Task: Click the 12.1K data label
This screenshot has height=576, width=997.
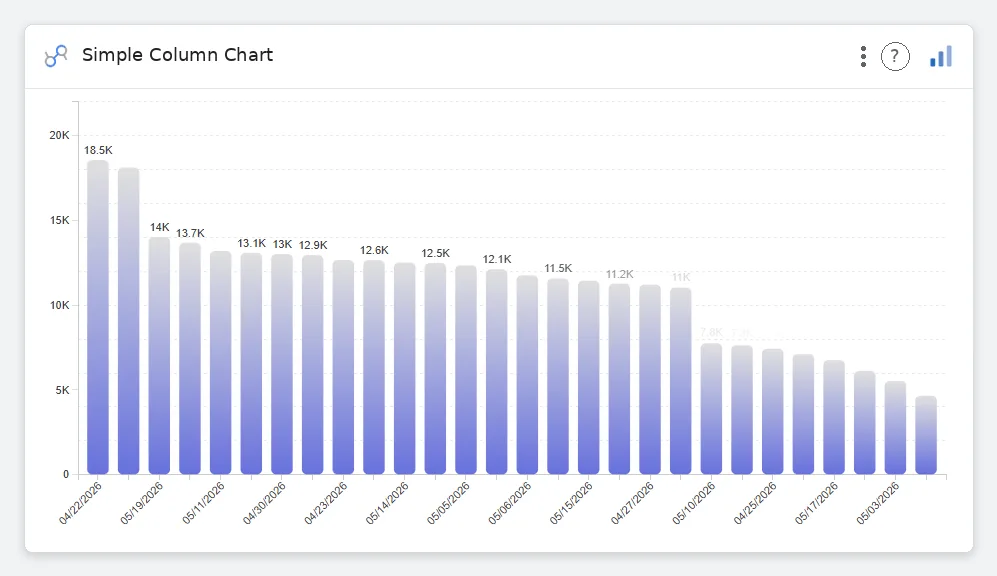Action: pyautogui.click(x=497, y=259)
